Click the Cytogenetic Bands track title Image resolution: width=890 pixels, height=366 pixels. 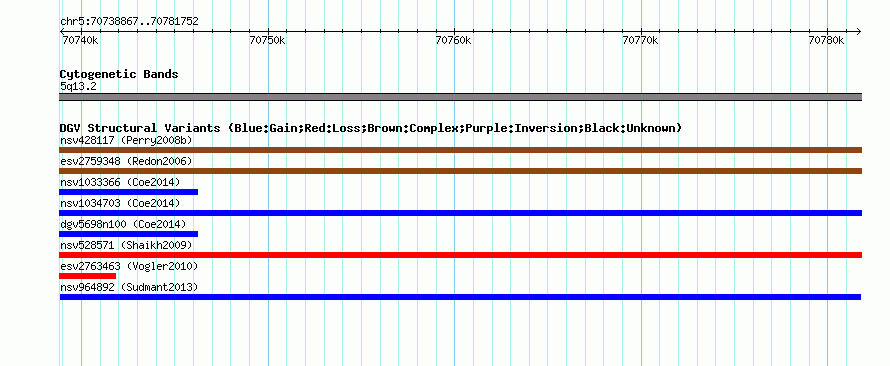point(119,74)
